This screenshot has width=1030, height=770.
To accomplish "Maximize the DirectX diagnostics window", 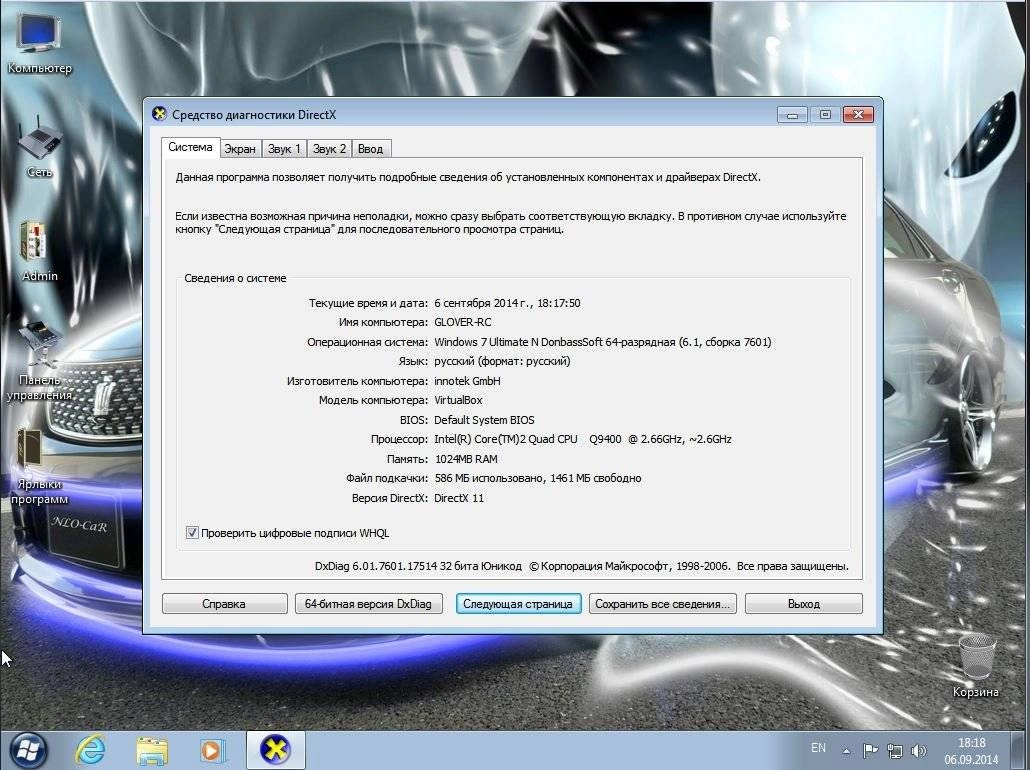I will coord(825,114).
